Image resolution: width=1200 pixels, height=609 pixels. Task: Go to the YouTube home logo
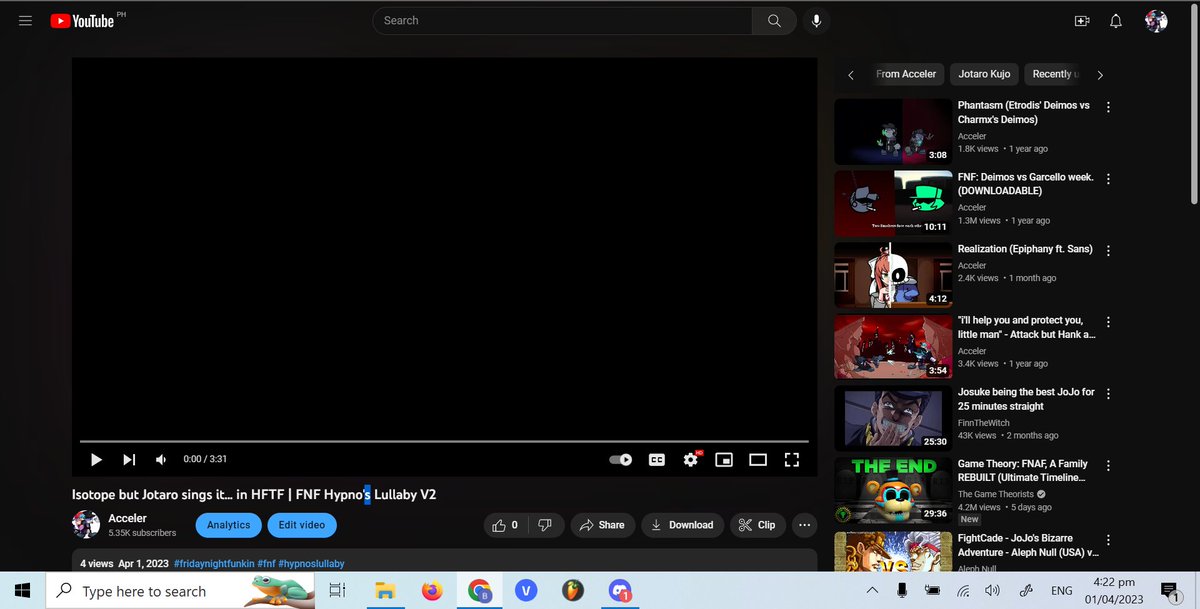click(82, 20)
